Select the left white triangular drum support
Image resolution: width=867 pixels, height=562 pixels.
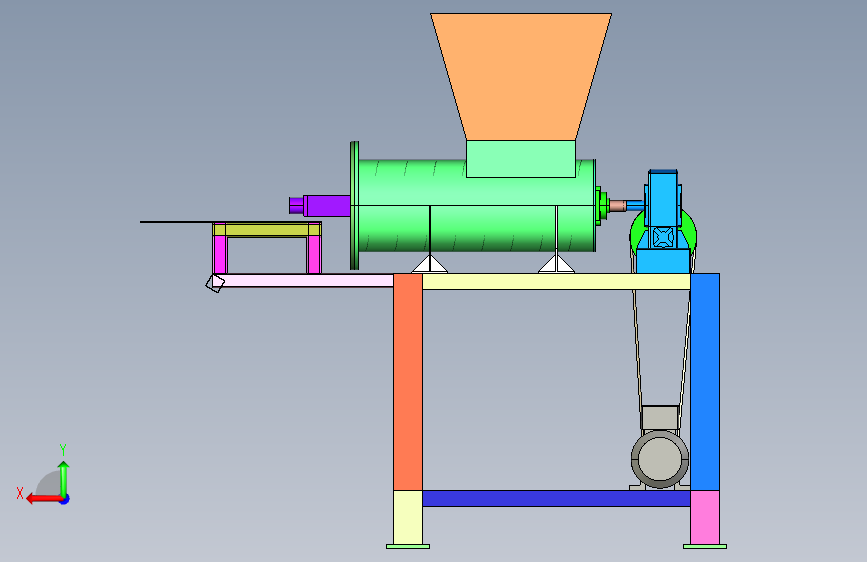tap(430, 264)
